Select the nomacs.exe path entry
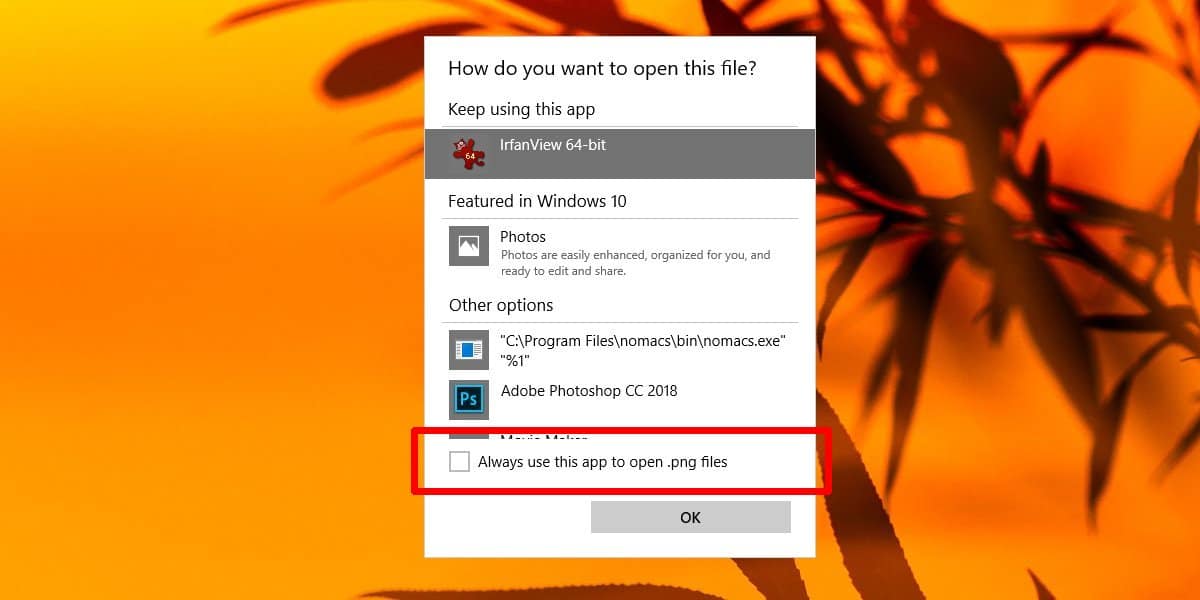The height and width of the screenshot is (600, 1200). 643,350
